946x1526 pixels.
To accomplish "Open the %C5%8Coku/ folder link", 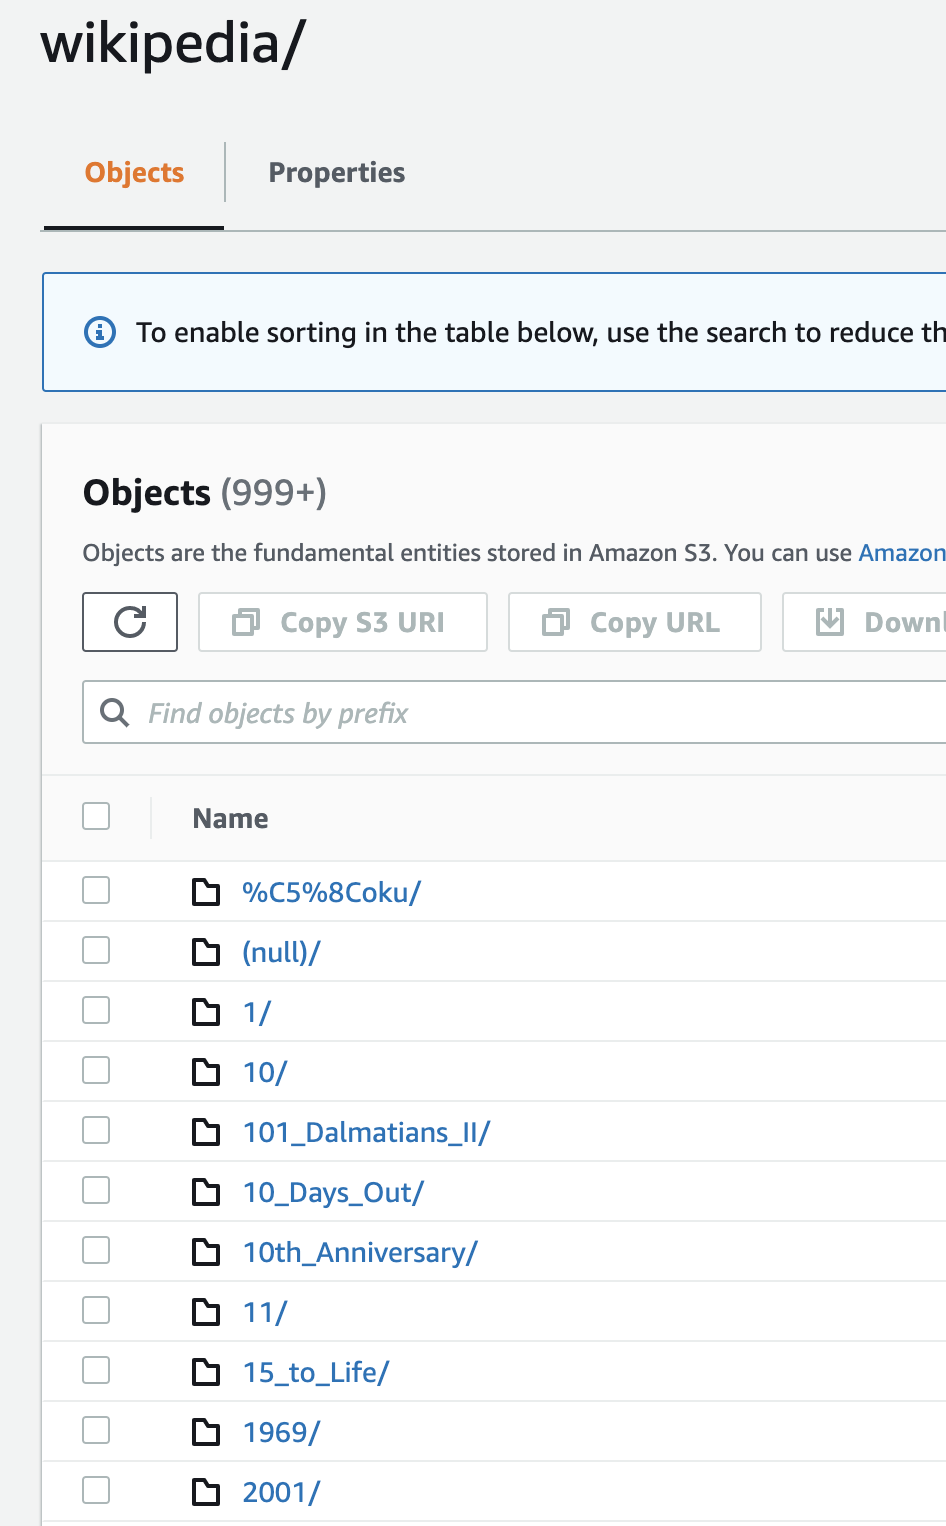I will tap(332, 892).
